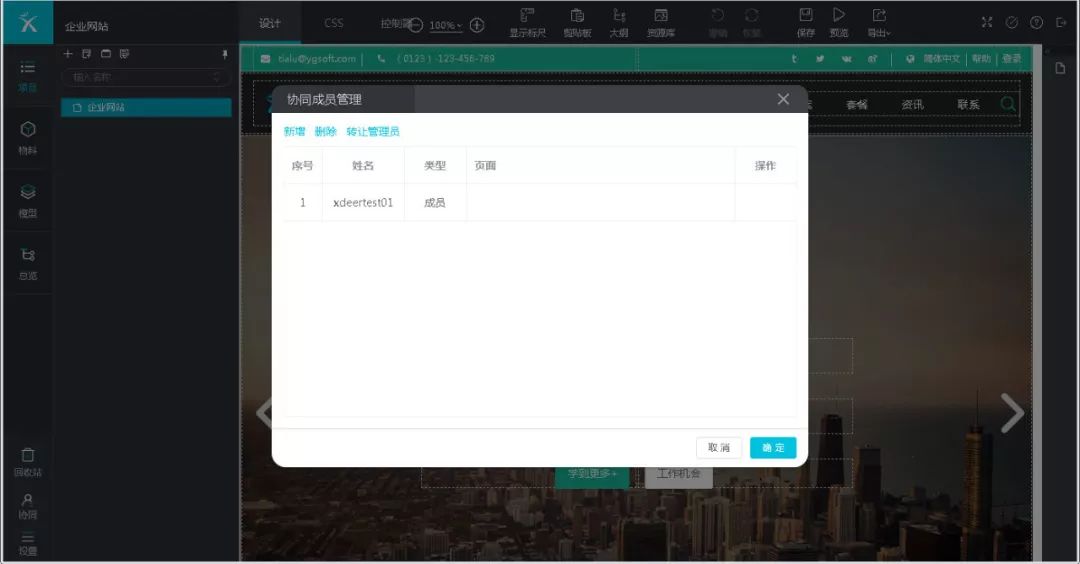Image resolution: width=1080 pixels, height=564 pixels.
Task: Open the 协同 collaboration panel
Action: pos(28,506)
